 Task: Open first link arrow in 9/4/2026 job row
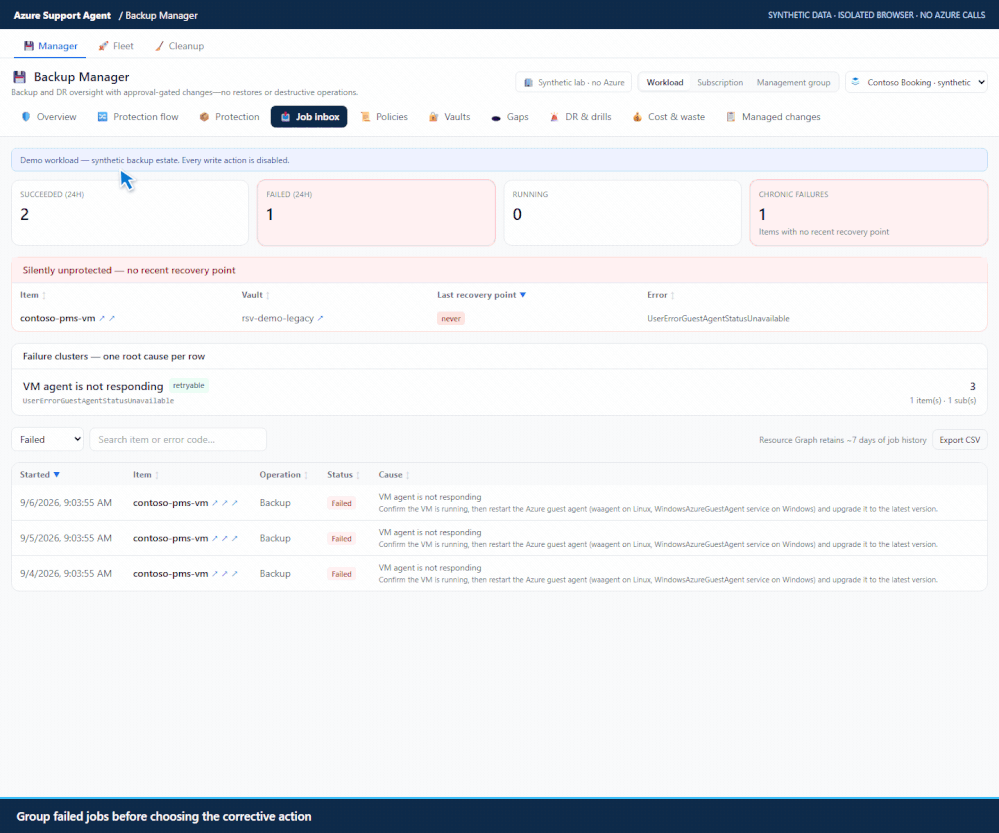click(x=215, y=574)
